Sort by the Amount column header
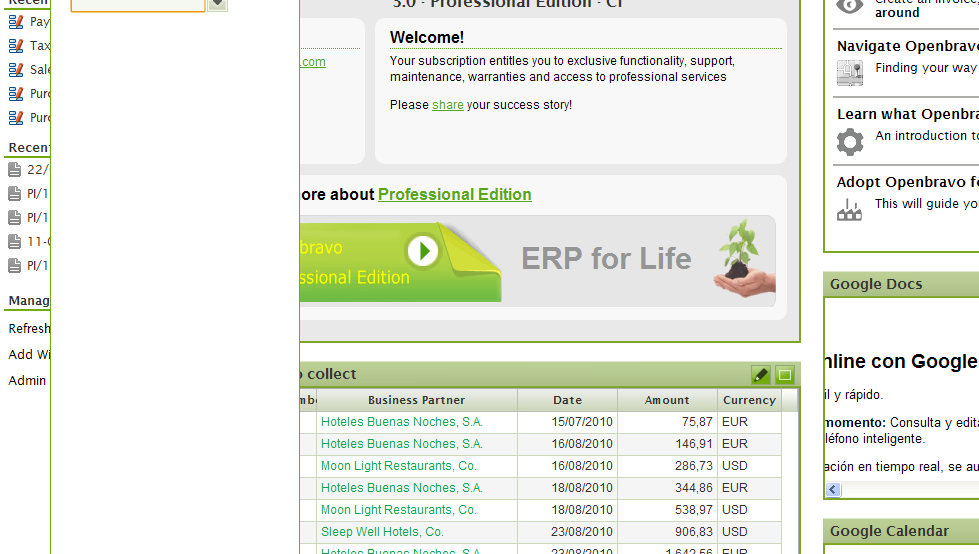The height and width of the screenshot is (554, 979). [667, 400]
